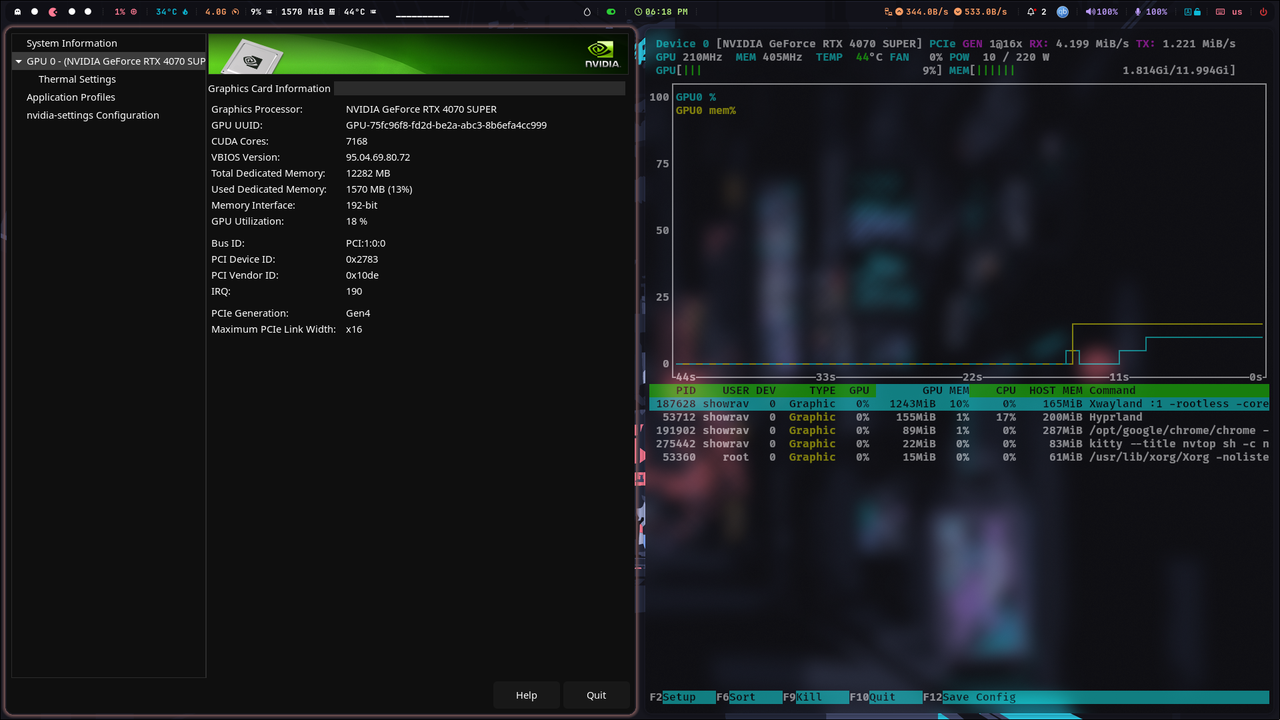This screenshot has width=1280, height=720.
Task: Select Thermal Settings in the sidebar
Action: (77, 79)
